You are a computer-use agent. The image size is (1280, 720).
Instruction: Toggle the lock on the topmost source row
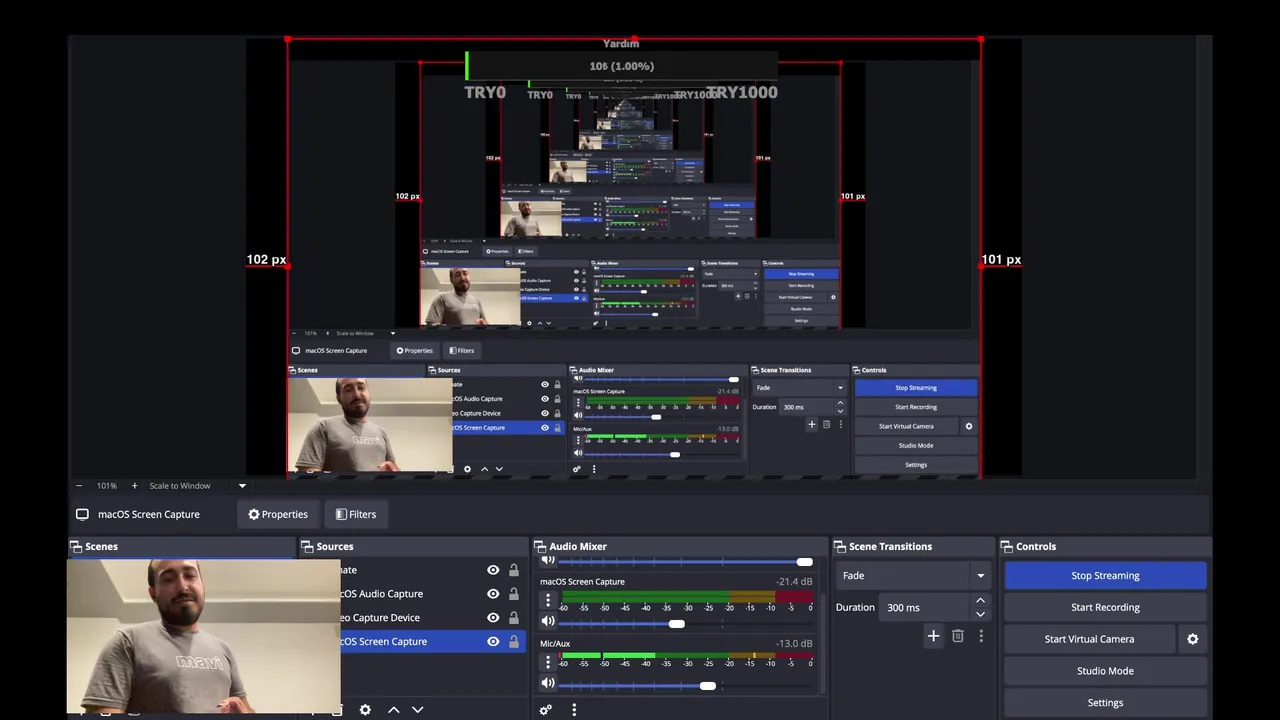pos(514,570)
